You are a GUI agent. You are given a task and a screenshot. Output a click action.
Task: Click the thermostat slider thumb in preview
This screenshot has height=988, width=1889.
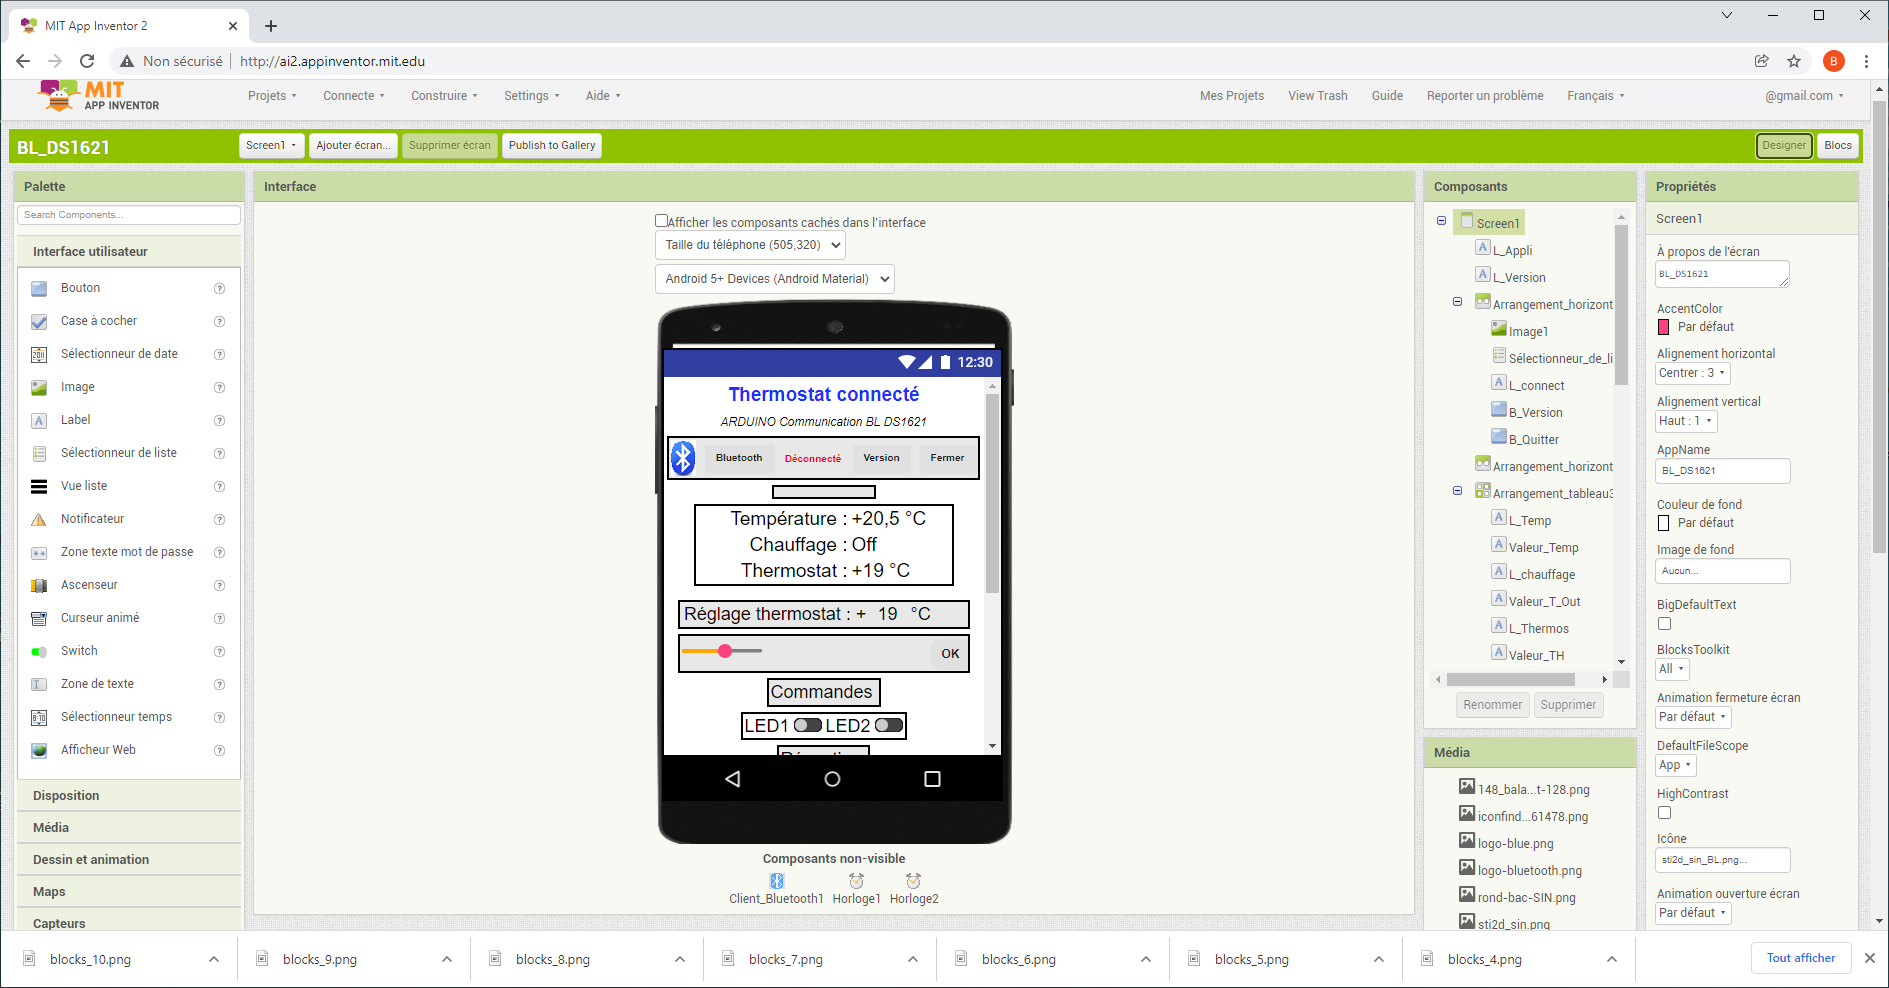coord(725,651)
